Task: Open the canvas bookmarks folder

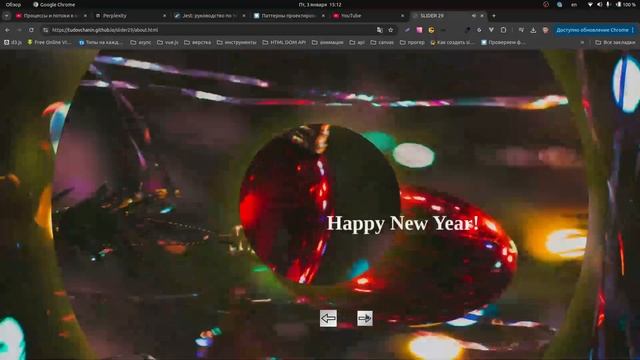Action: click(x=382, y=42)
